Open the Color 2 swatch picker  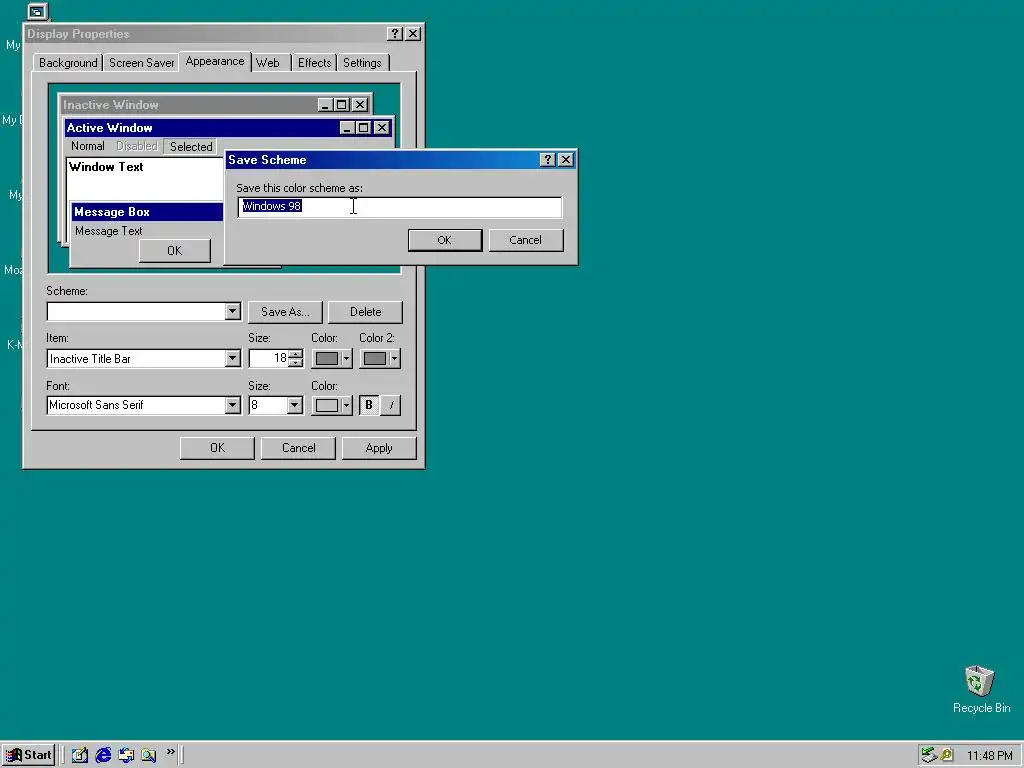(x=379, y=359)
